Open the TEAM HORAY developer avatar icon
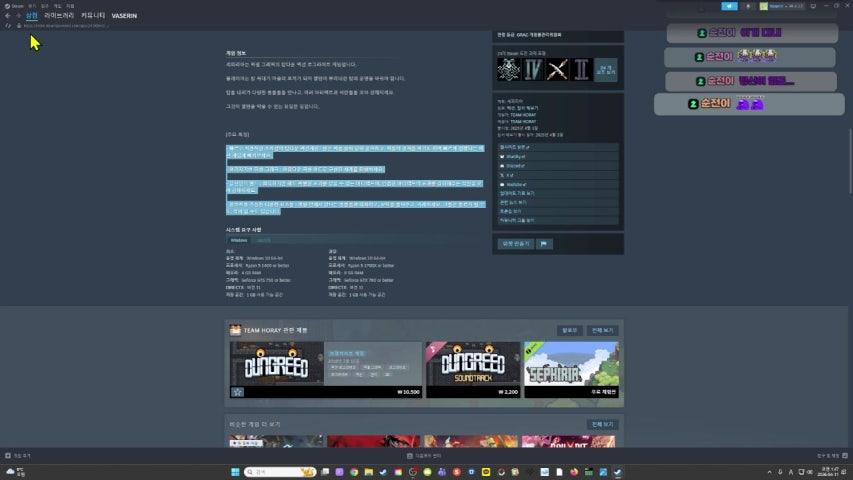Viewport: 853px width, 480px height. coord(235,330)
